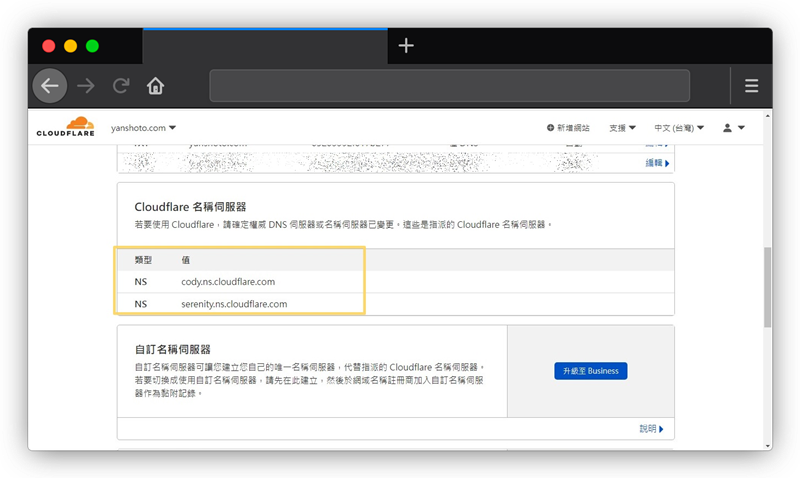Reload the page with the refresh icon
This screenshot has height=478, width=800.
[x=121, y=86]
